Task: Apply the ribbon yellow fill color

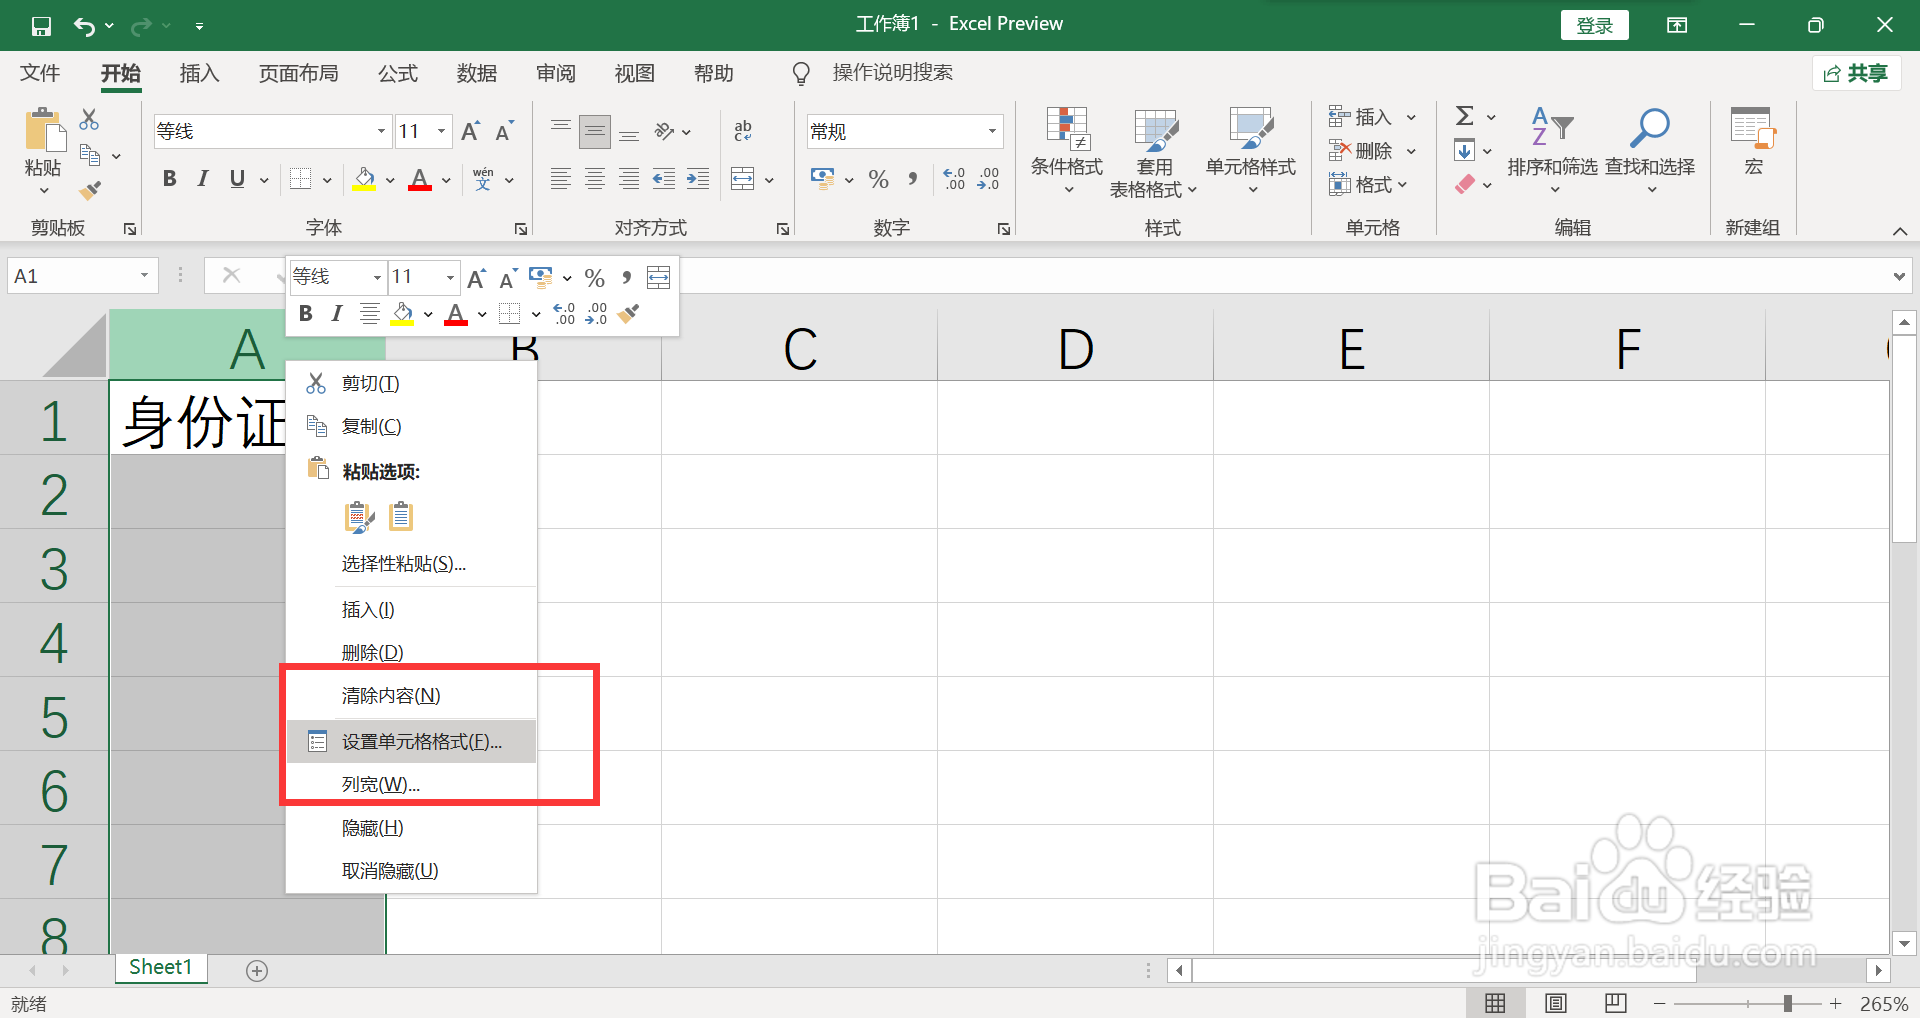Action: [364, 180]
